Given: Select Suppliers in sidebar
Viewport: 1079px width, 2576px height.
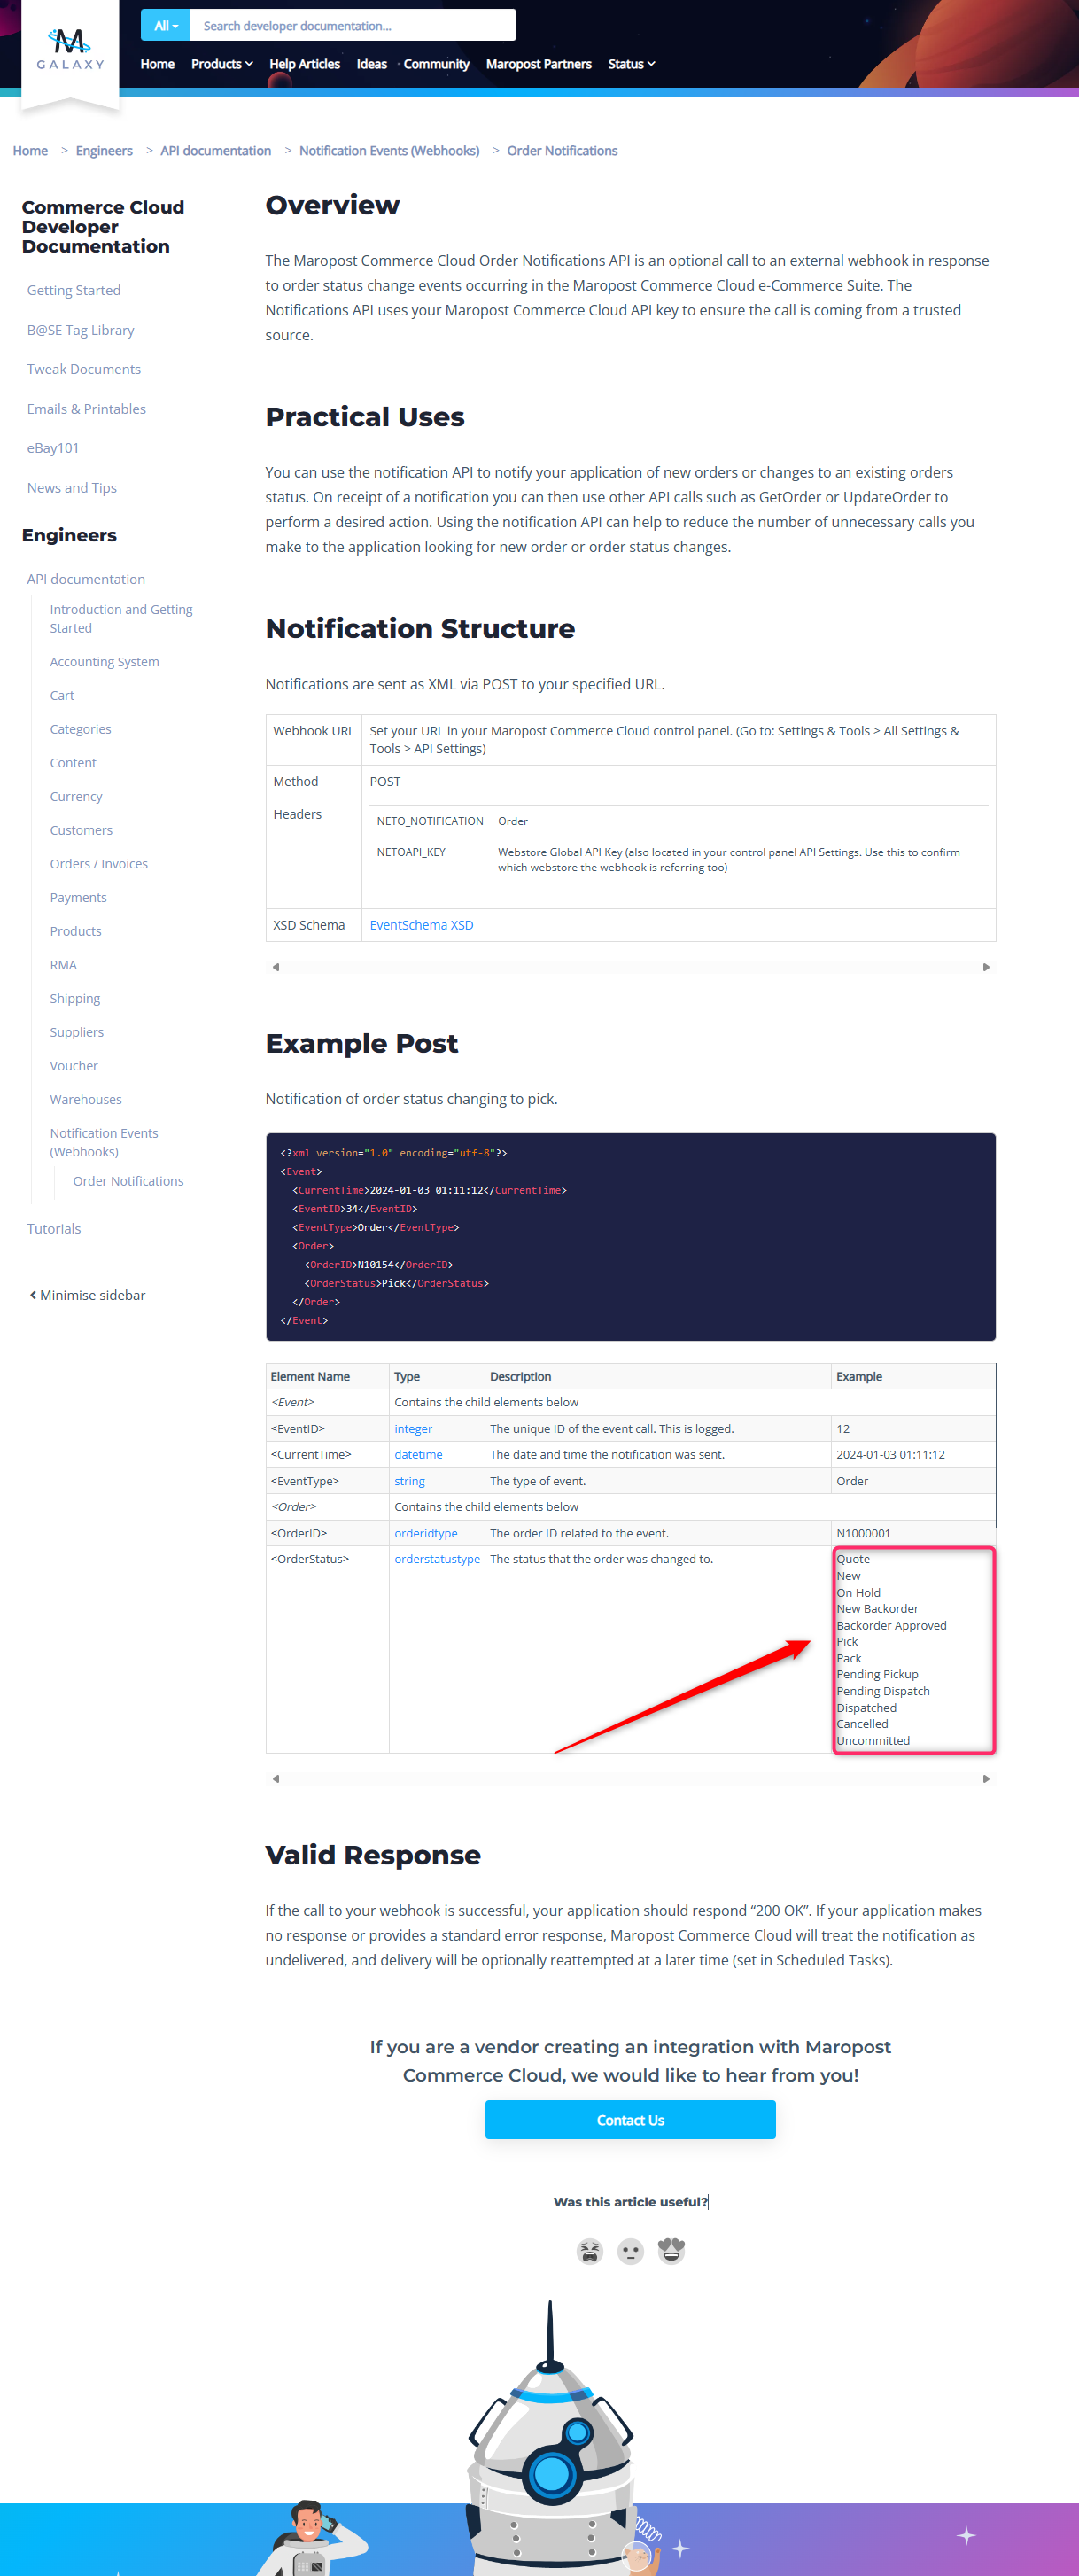Looking at the screenshot, I should (x=77, y=1032).
